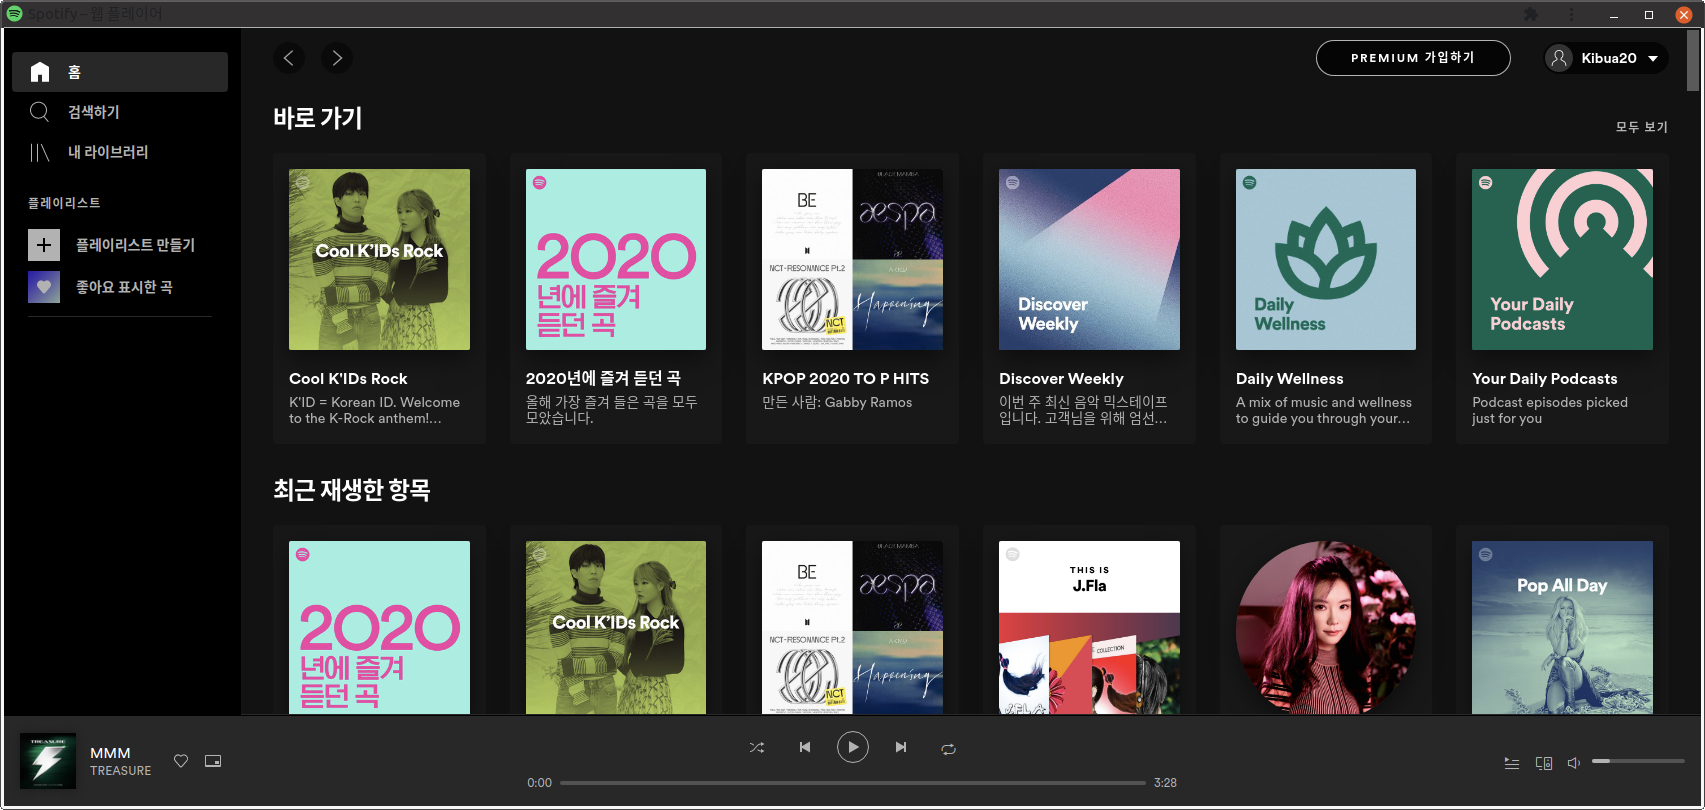The image size is (1705, 810).
Task: Open Daily Wellness cover
Action: coord(1326,259)
